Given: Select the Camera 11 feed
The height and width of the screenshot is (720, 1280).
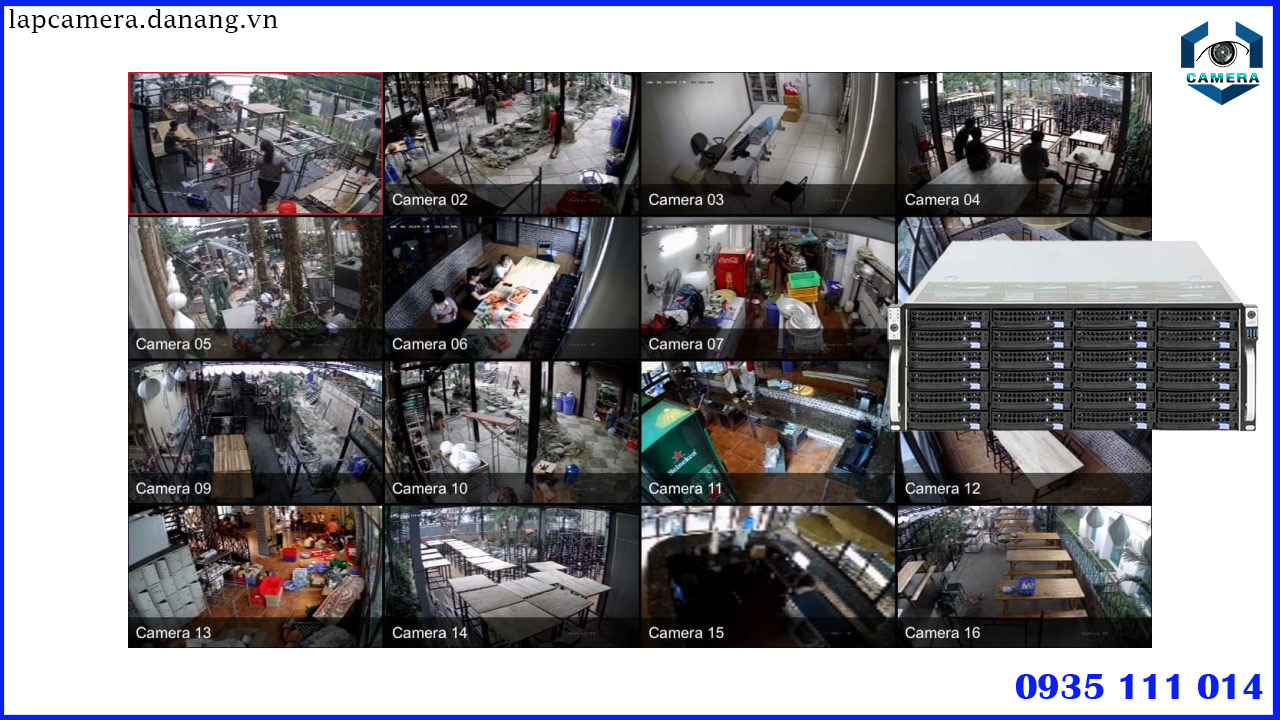Looking at the screenshot, I should coord(765,432).
